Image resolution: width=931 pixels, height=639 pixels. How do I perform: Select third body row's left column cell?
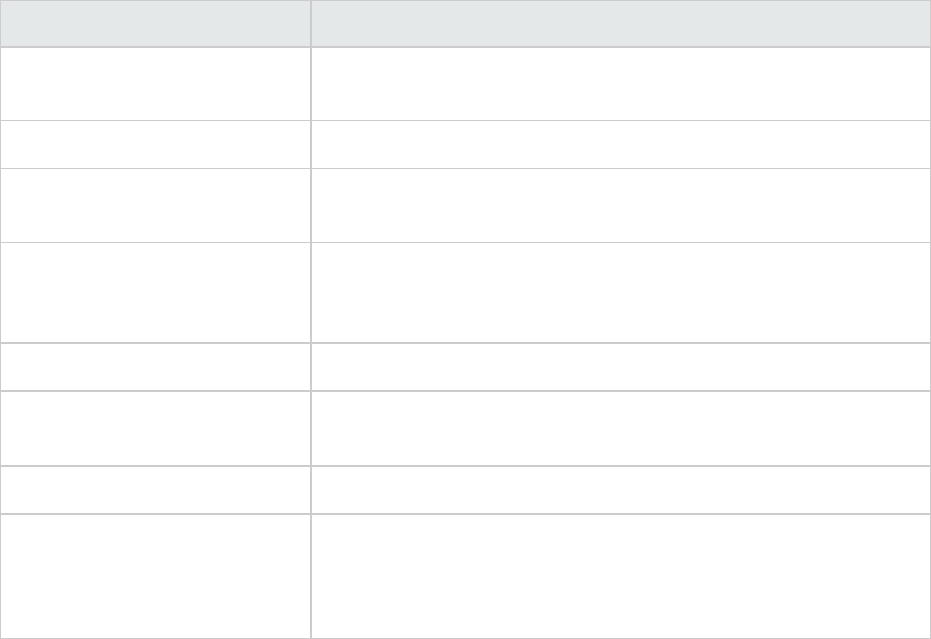point(155,205)
